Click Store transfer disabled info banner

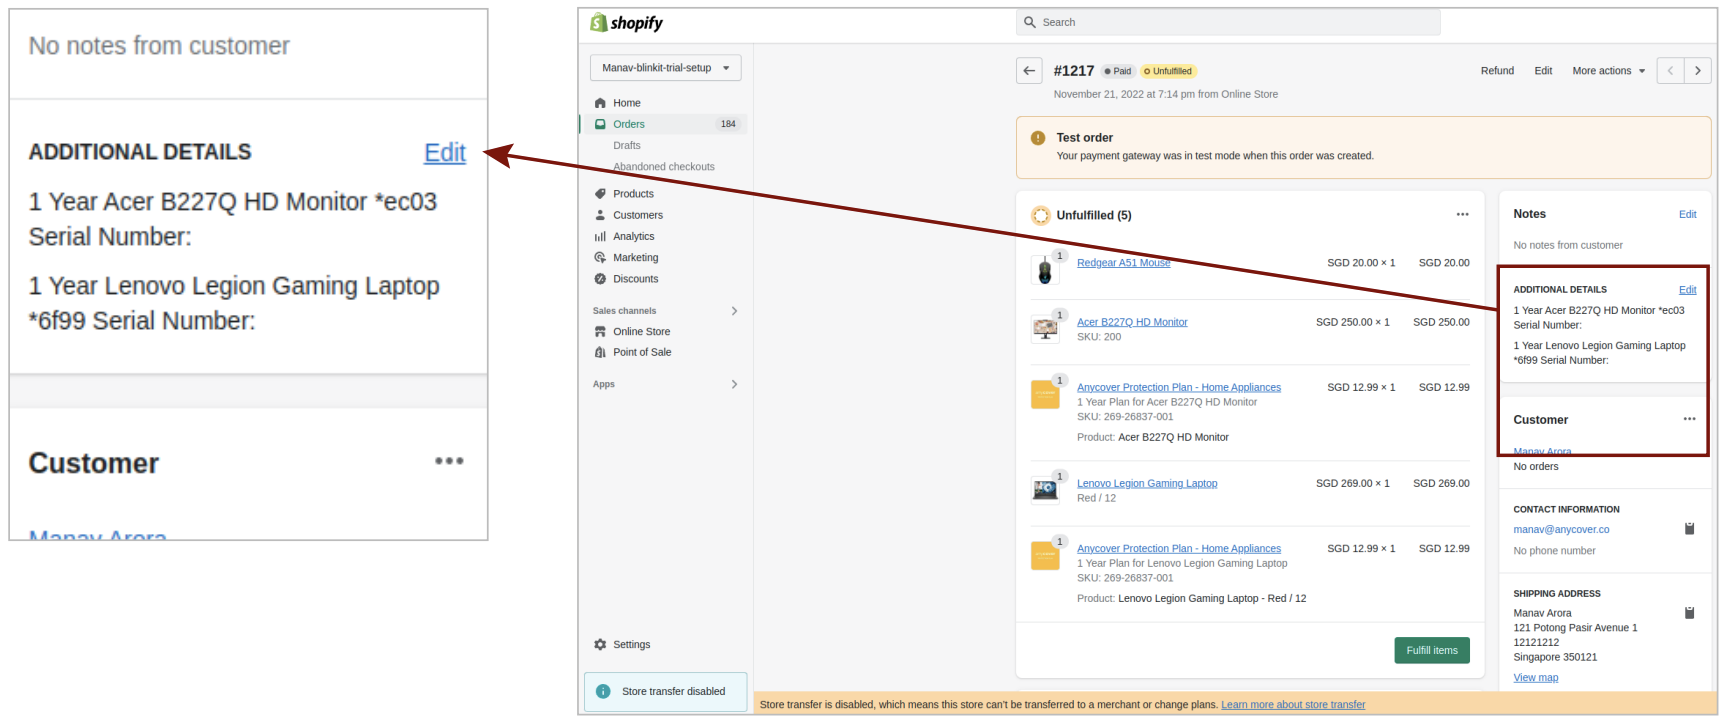pyautogui.click(x=665, y=692)
